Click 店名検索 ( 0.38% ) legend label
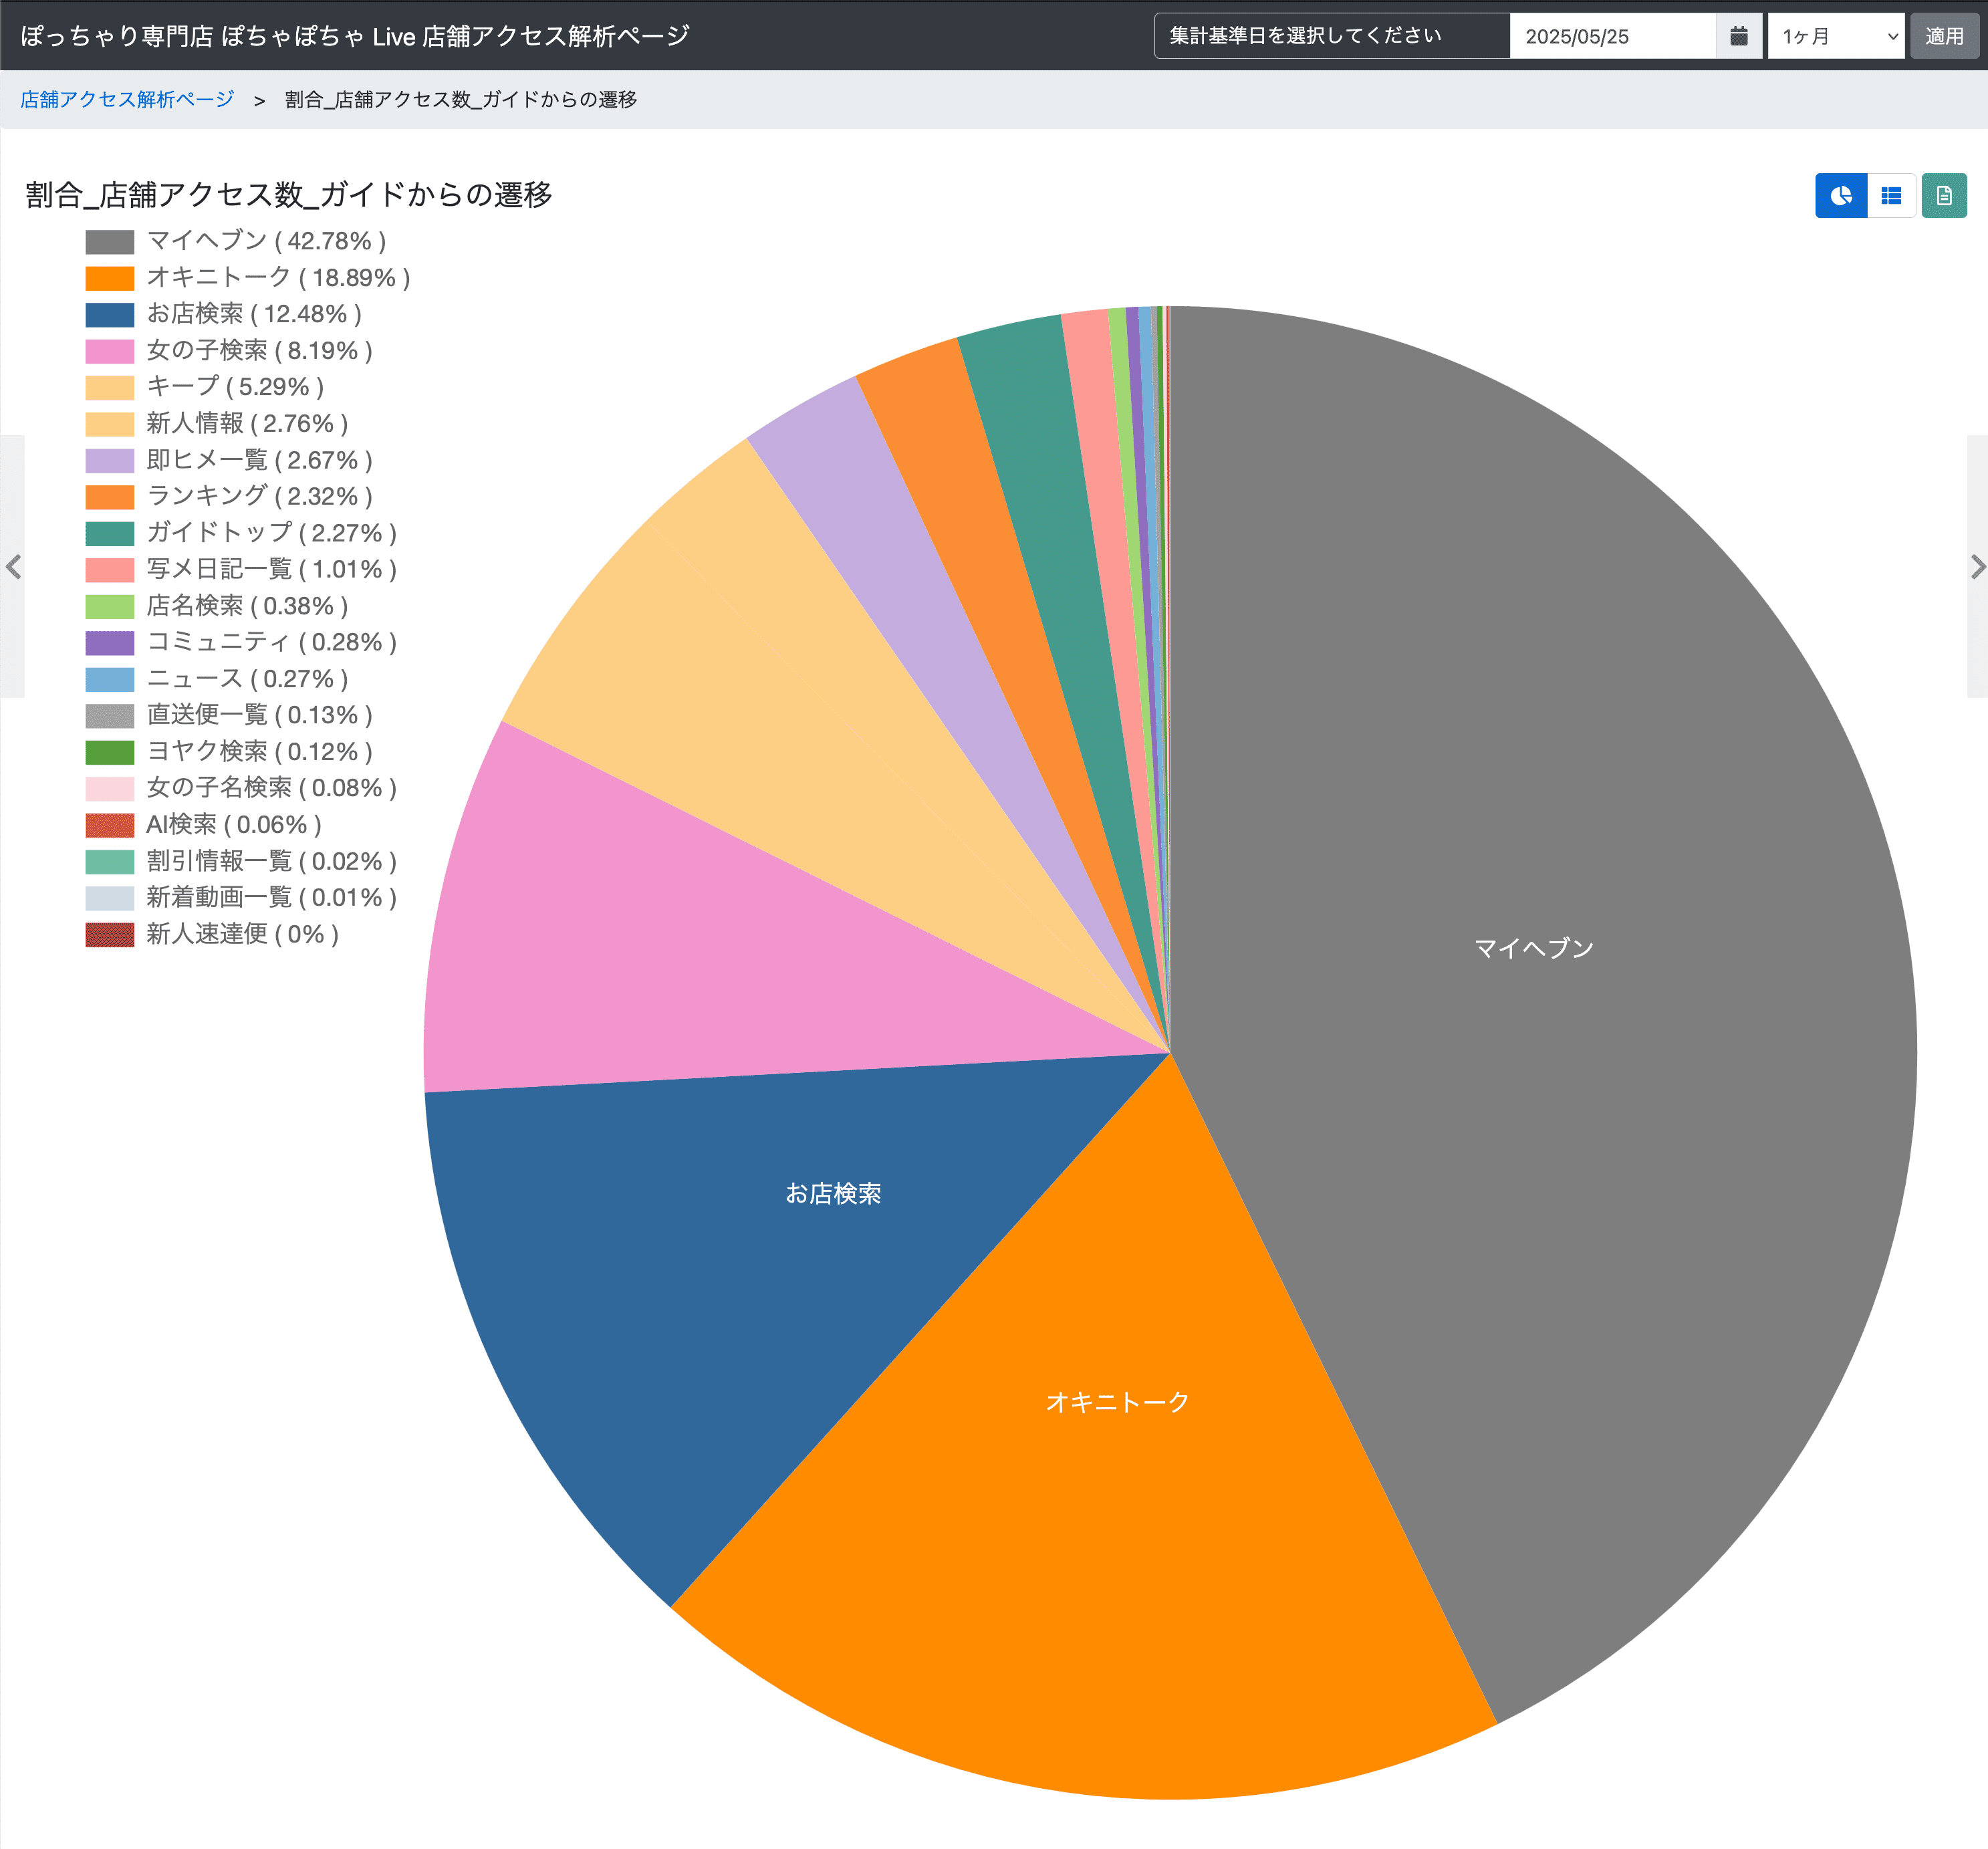This screenshot has width=1988, height=1849. 247,606
